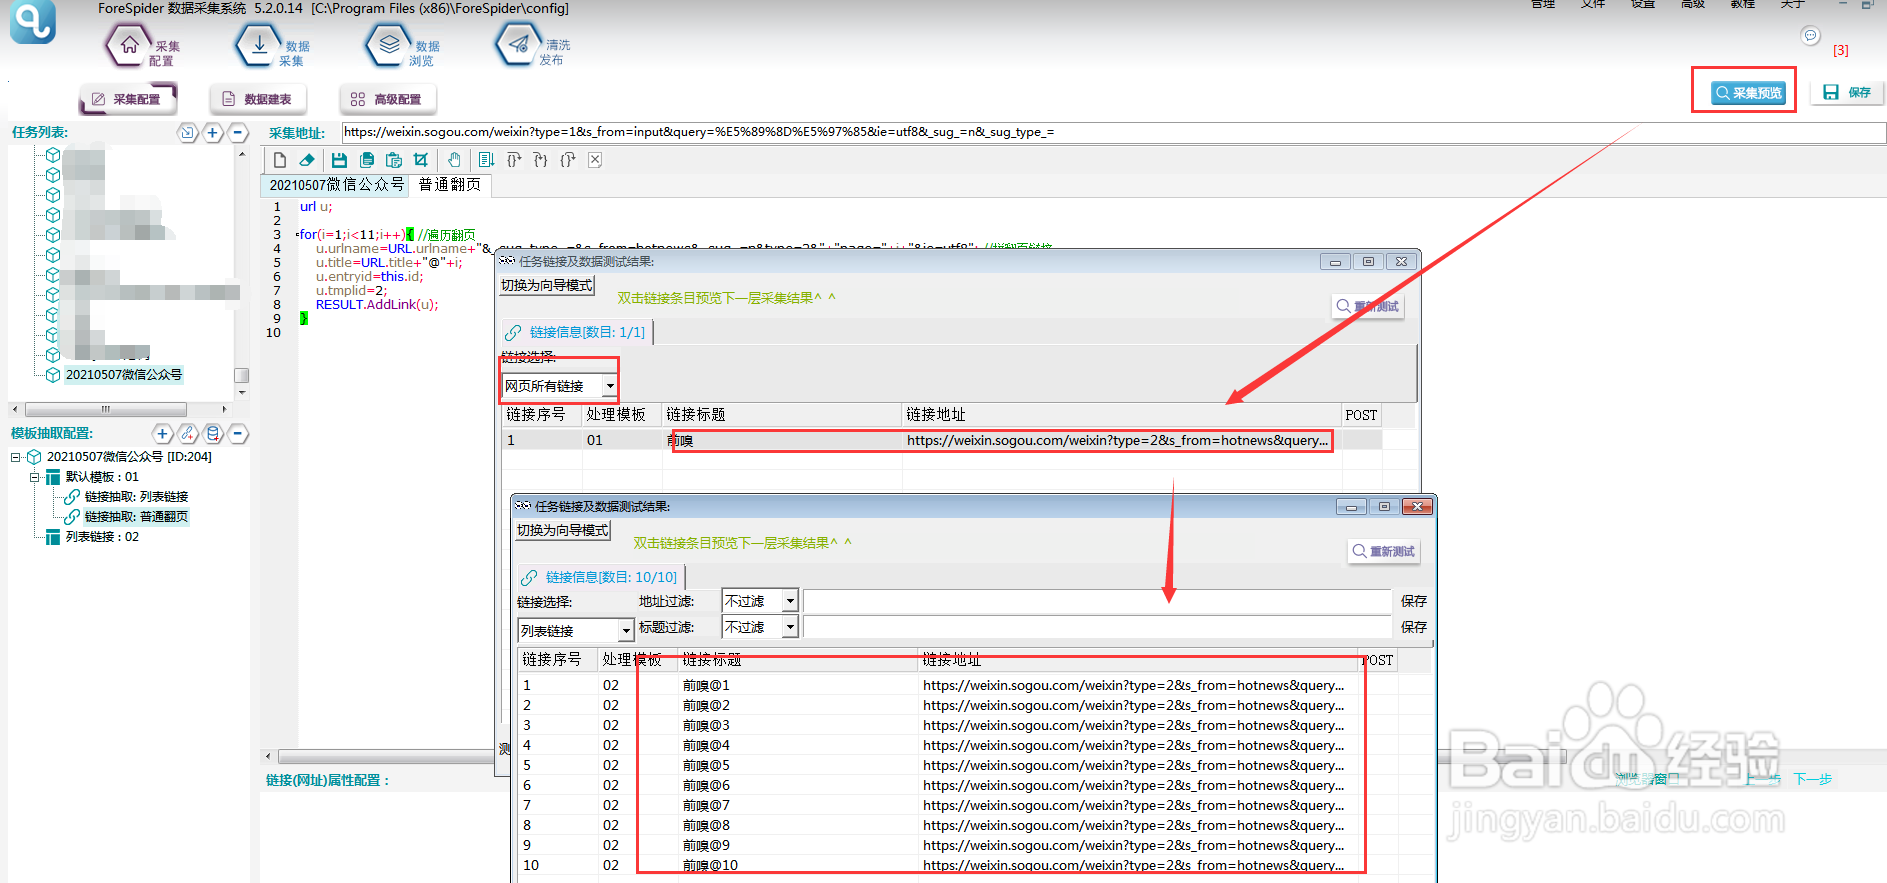Click 保存 next to 标题过滤 field

[x=1414, y=627]
